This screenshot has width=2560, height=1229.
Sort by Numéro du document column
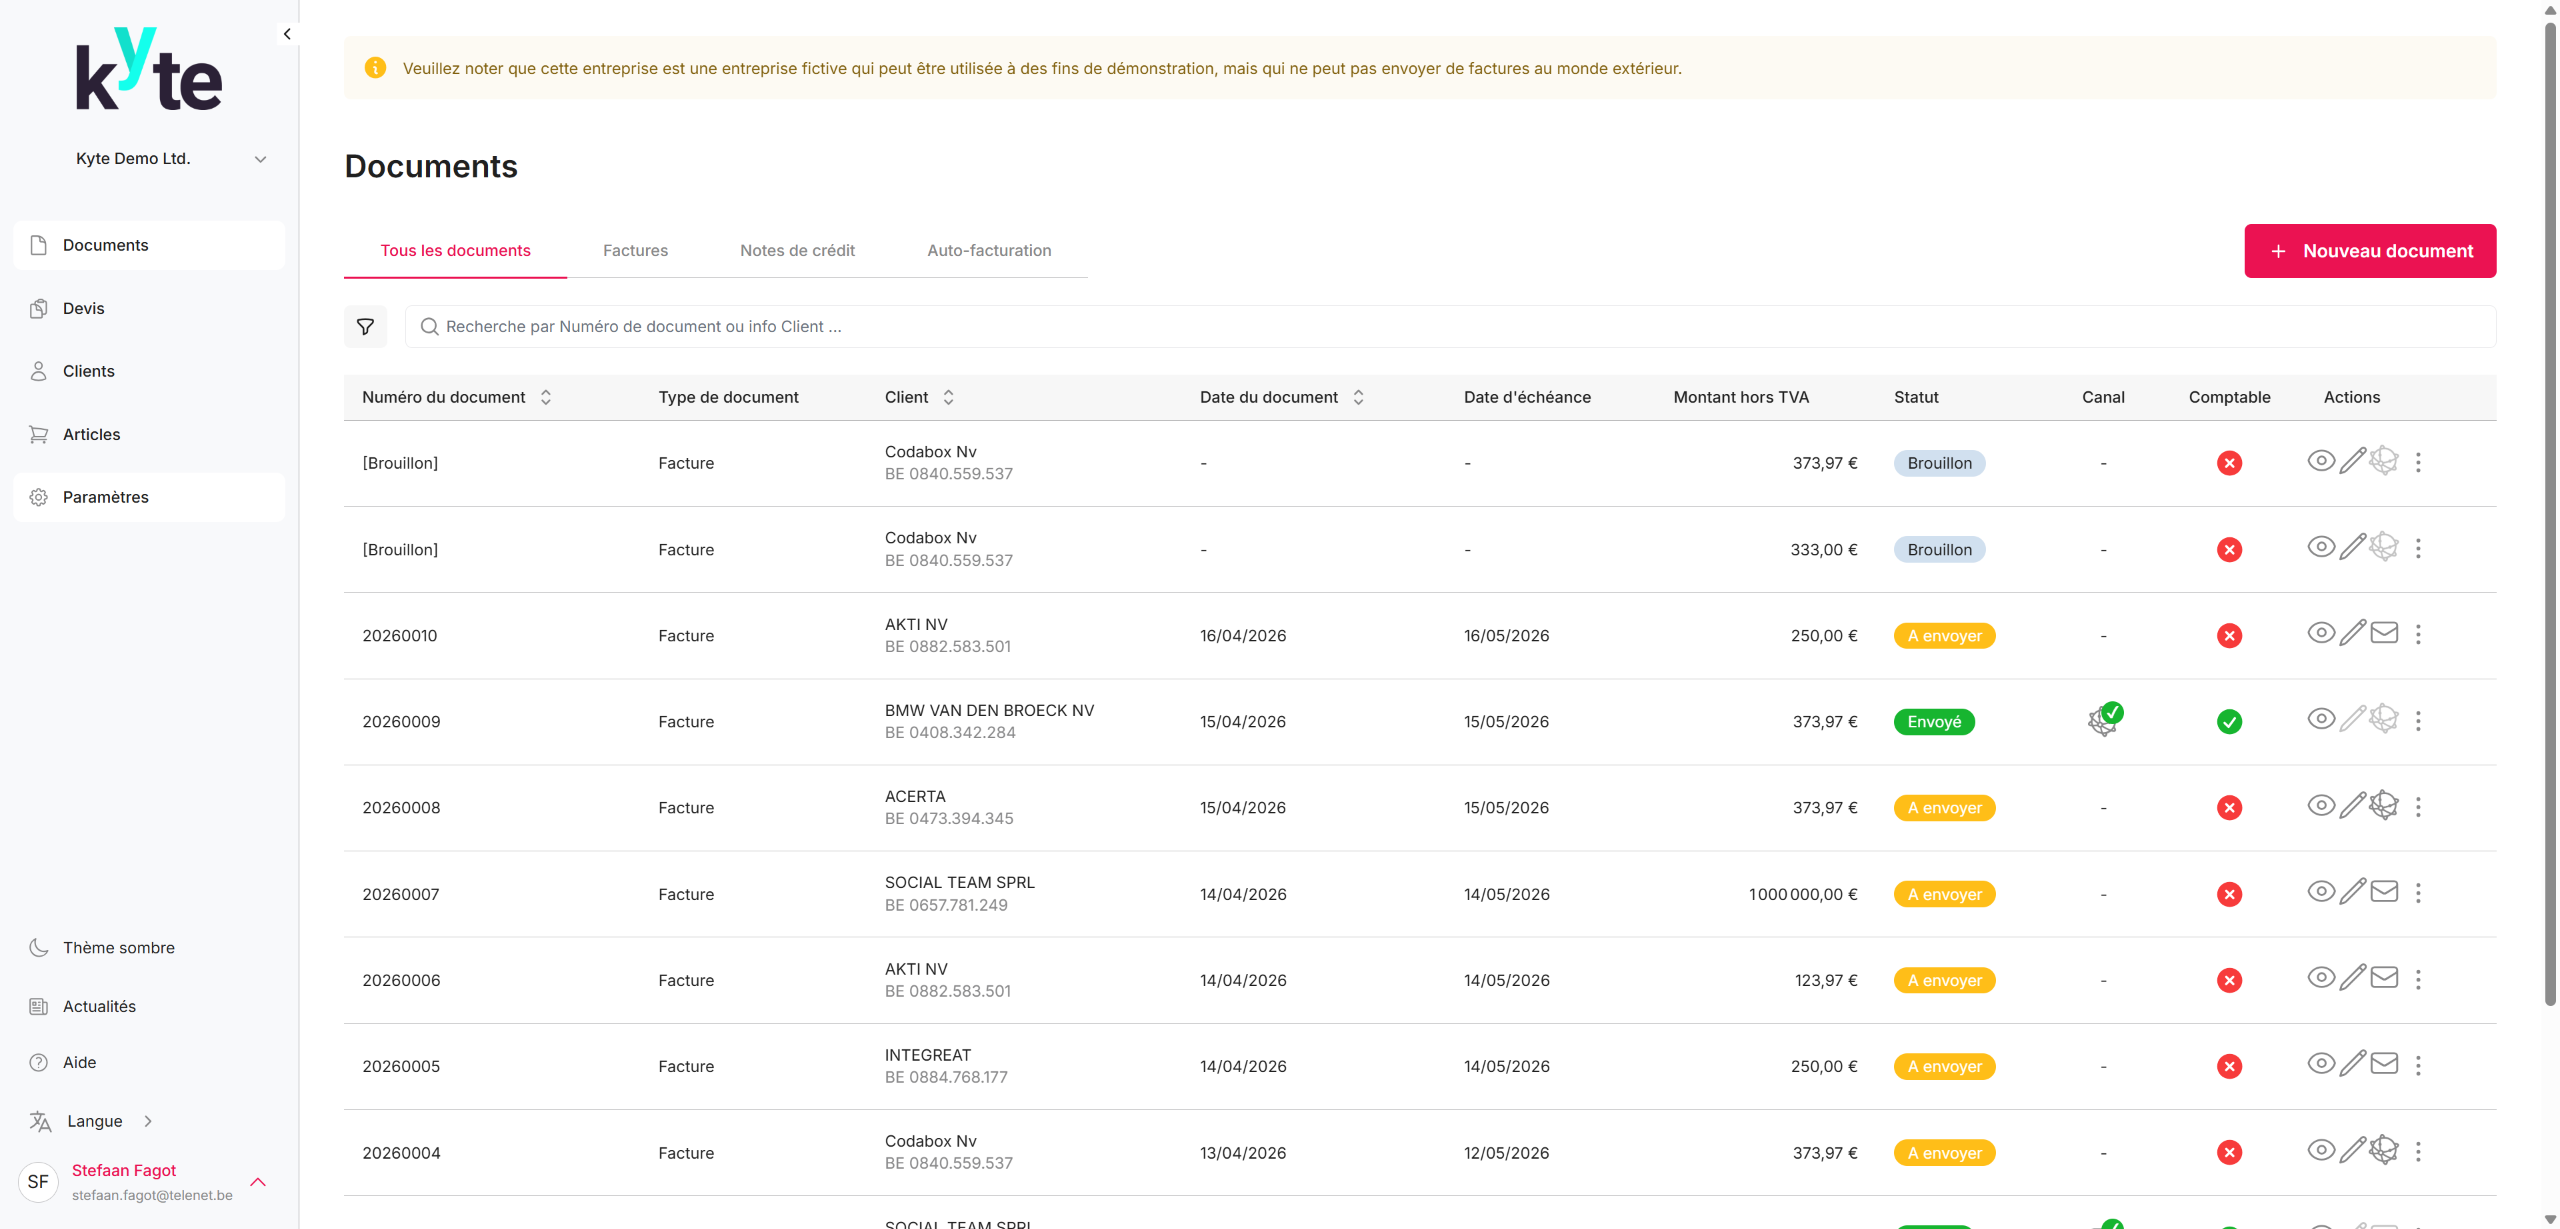point(545,397)
